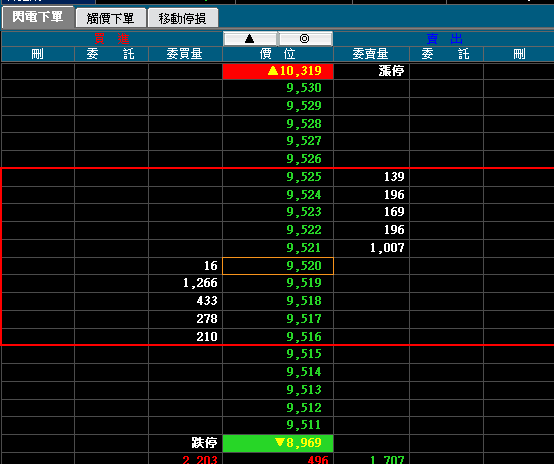Select price 9,525 in price column
Viewport: 554px width, 464px height.
[x=278, y=177]
